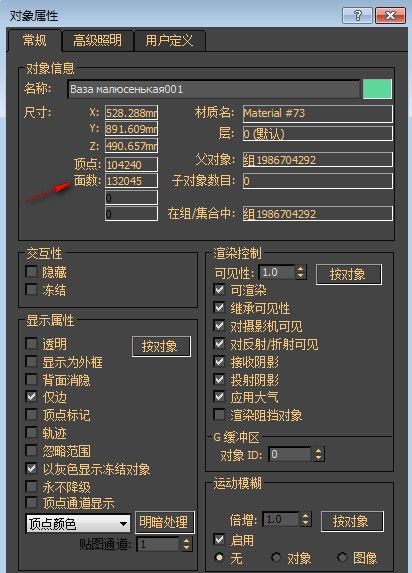
Task: Click the 名称 object name field
Action: point(214,89)
